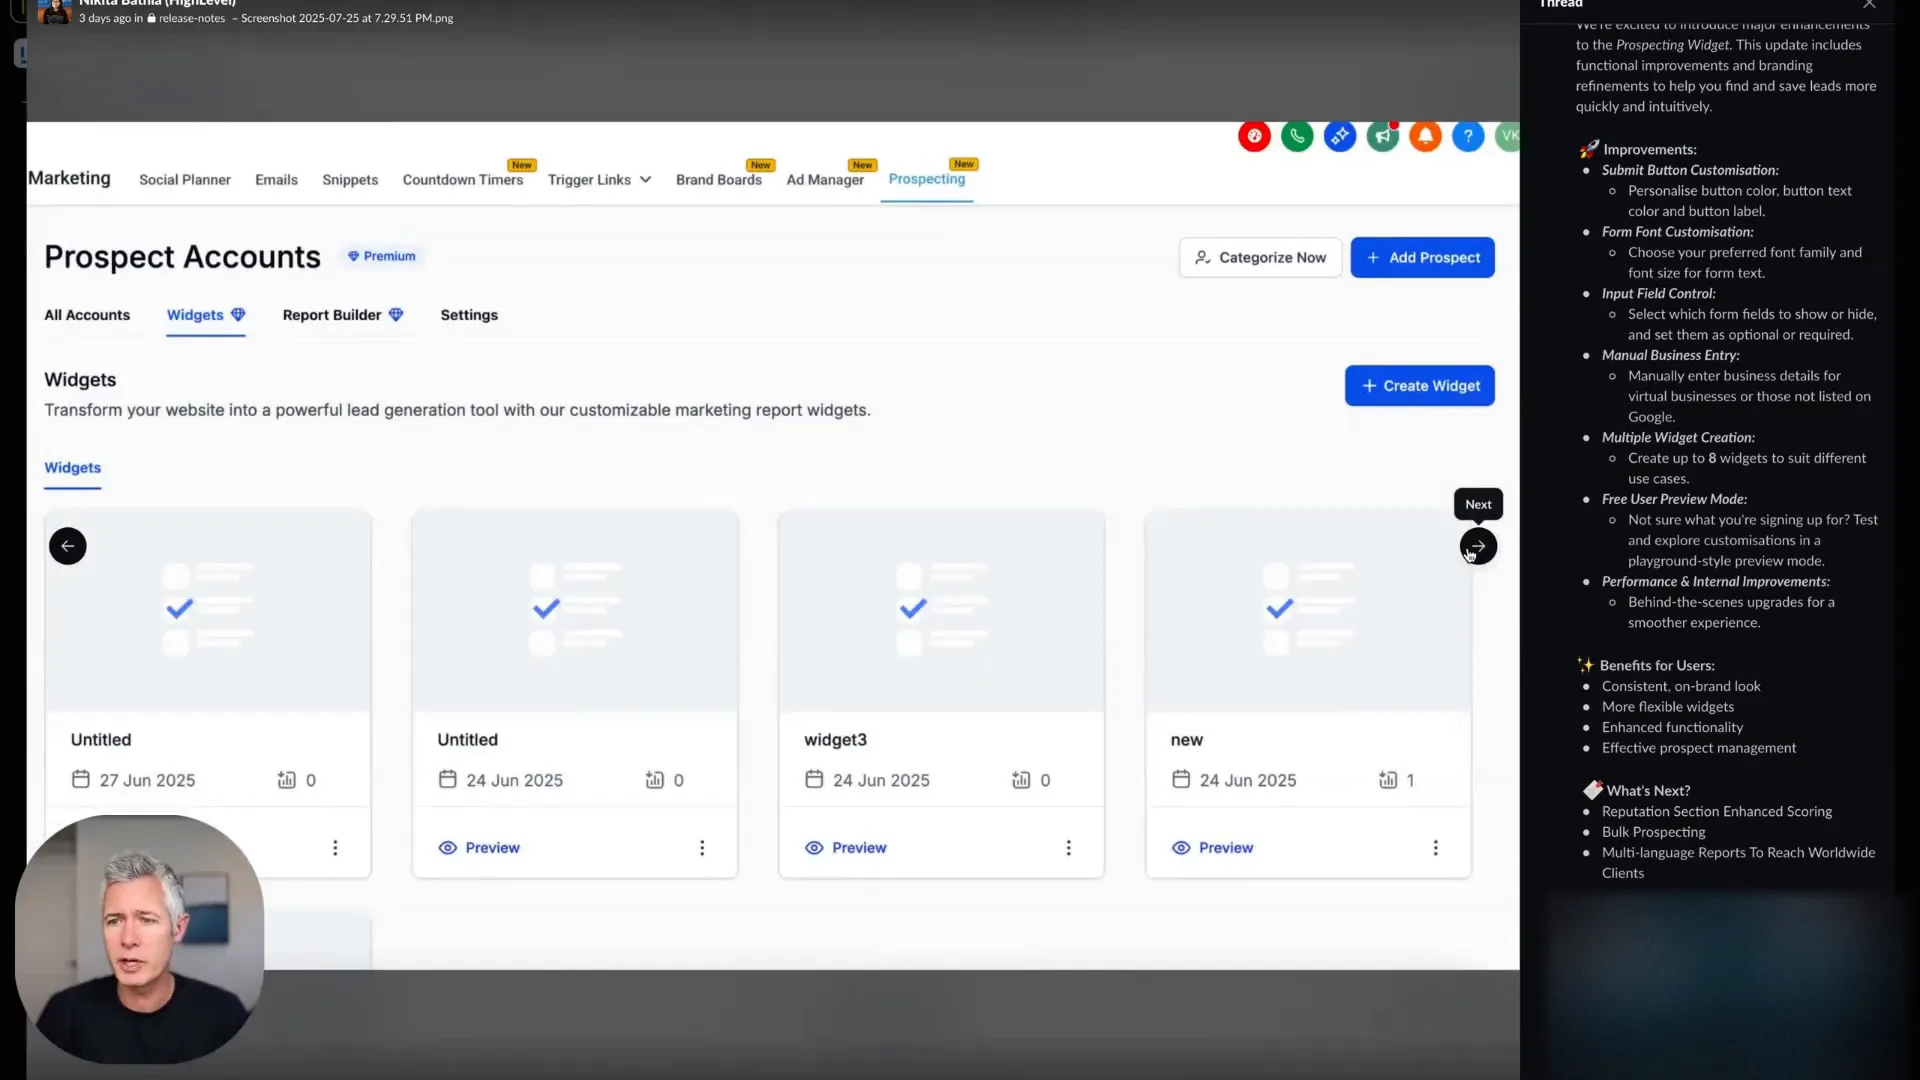The width and height of the screenshot is (1920, 1080).
Task: Open Ad Manager in marketing nav
Action: click(825, 180)
